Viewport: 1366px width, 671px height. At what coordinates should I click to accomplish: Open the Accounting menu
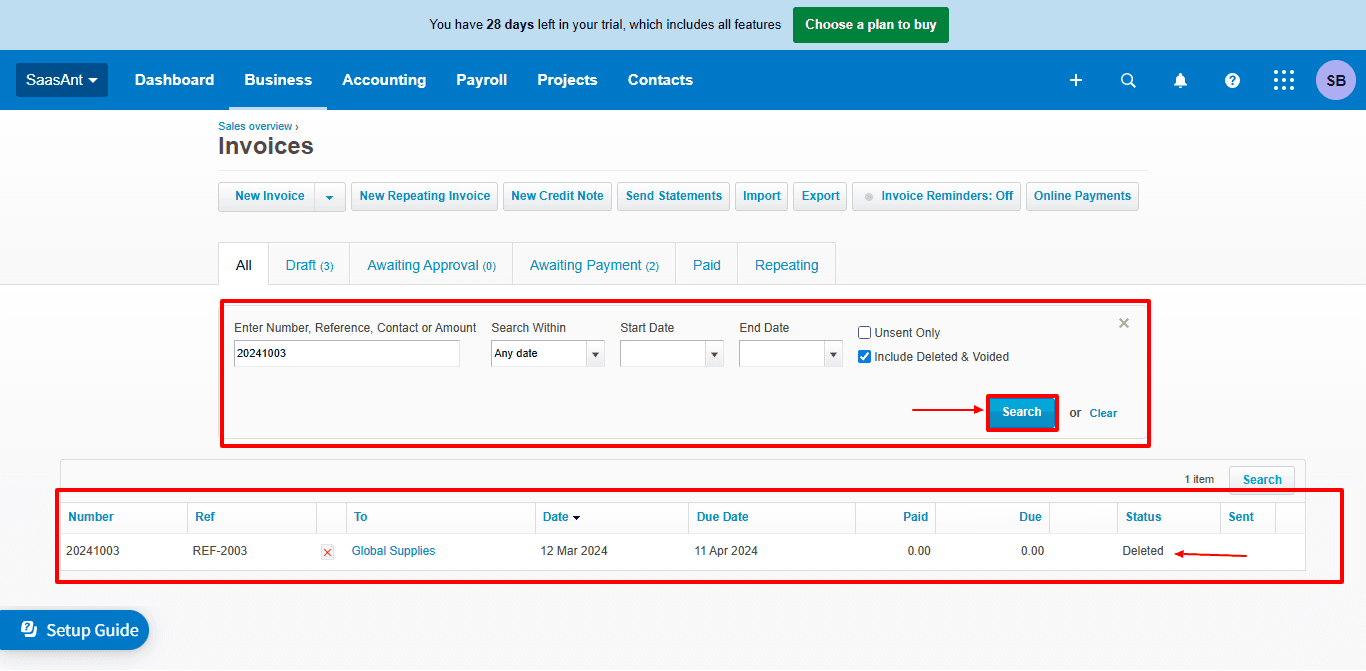point(384,80)
